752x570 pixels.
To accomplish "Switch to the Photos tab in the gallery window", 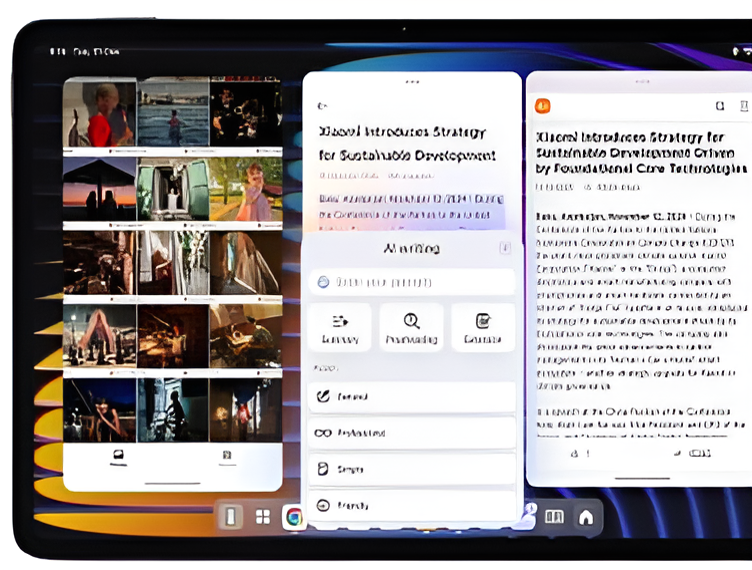I will click(118, 457).
